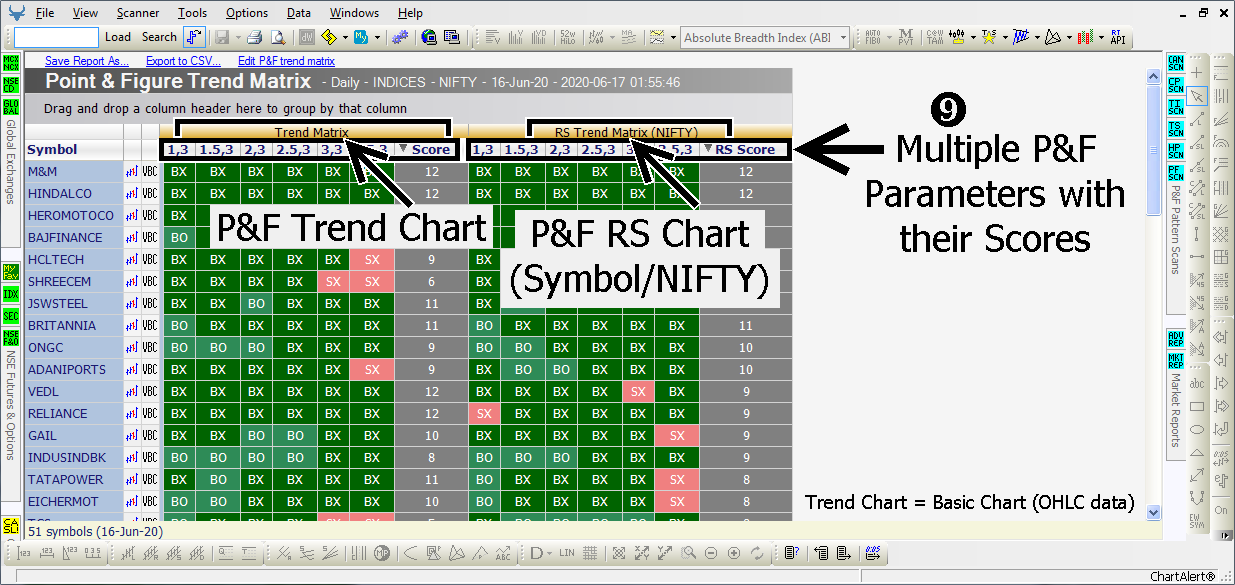This screenshot has height=585, width=1235.
Task: Click the COW TAM toolbar icon
Action: coord(934,37)
